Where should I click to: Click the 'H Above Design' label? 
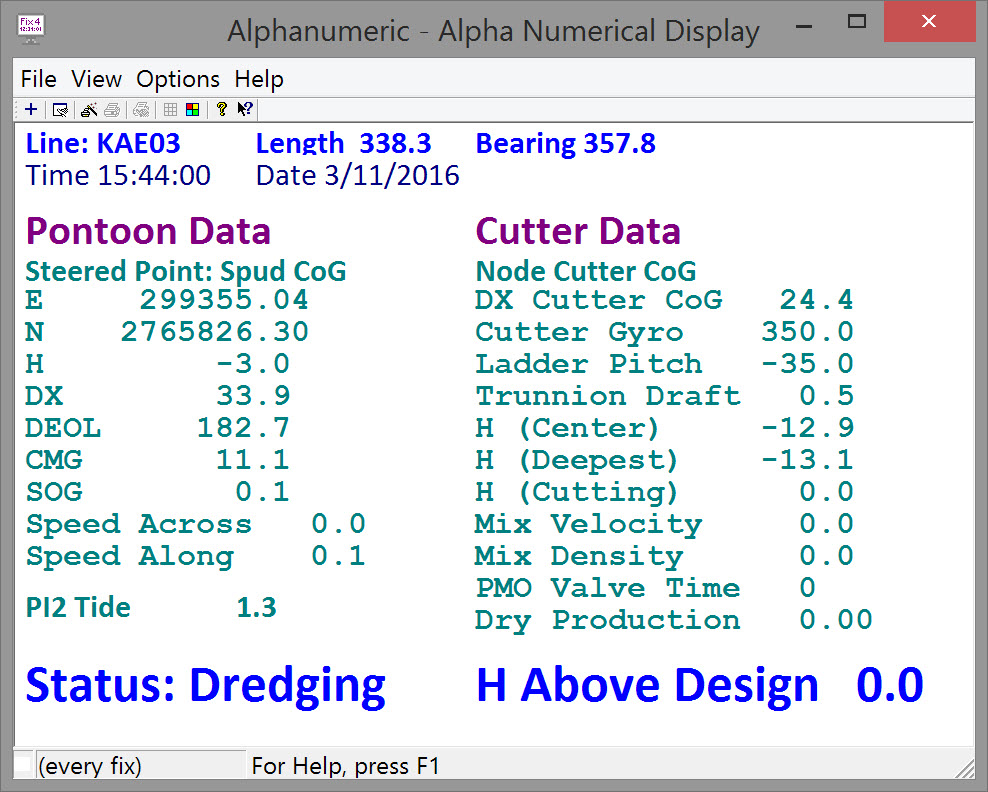click(x=647, y=686)
